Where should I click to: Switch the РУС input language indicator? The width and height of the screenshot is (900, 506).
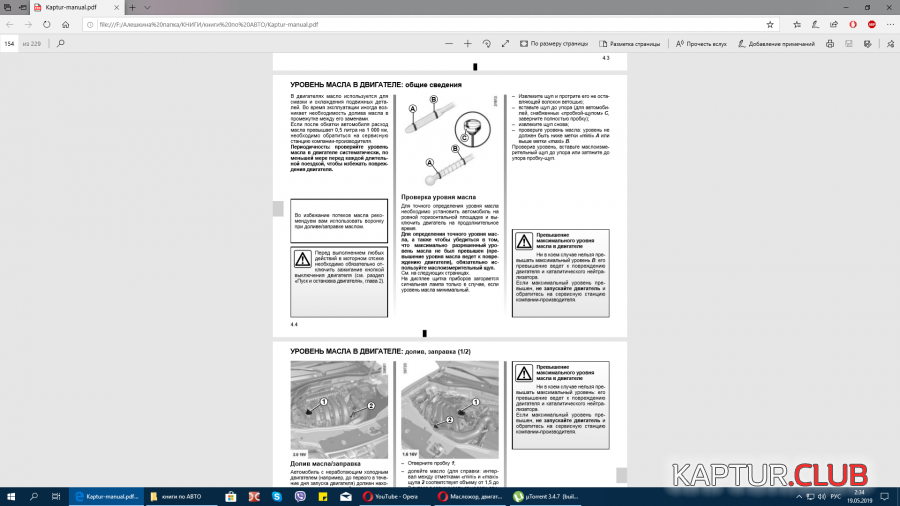[x=836, y=496]
